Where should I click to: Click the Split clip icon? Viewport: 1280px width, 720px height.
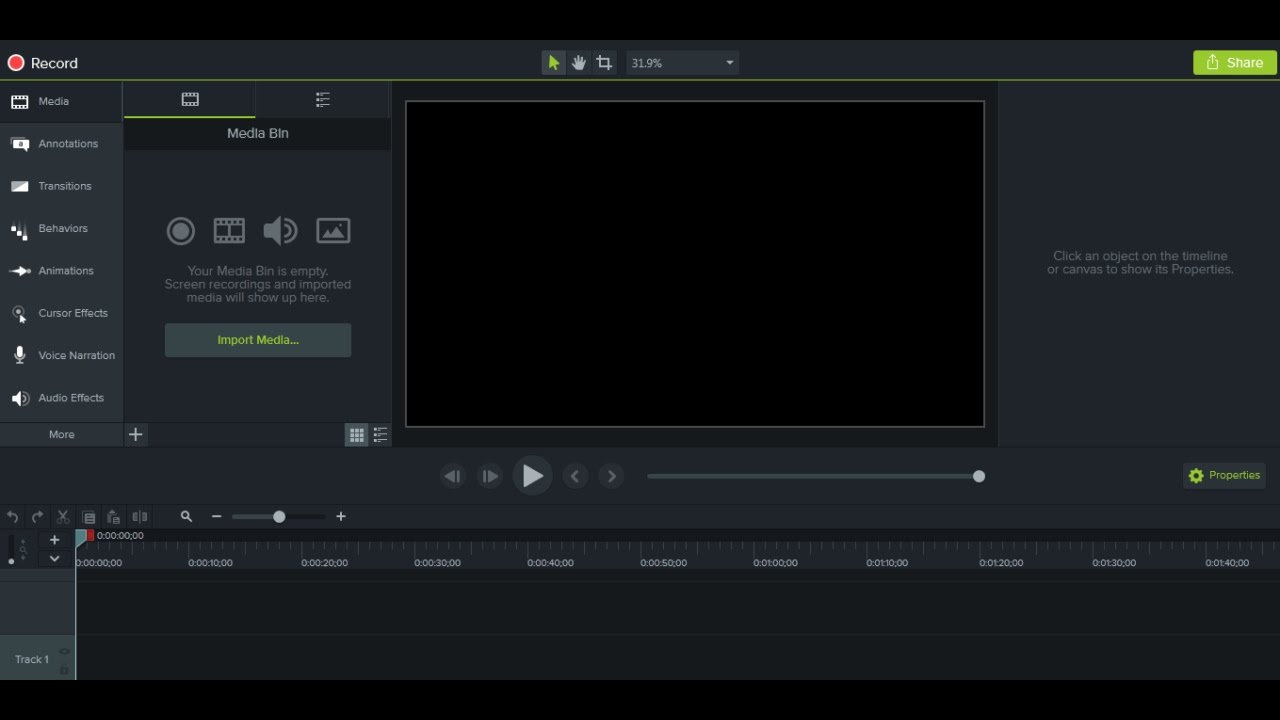140,517
